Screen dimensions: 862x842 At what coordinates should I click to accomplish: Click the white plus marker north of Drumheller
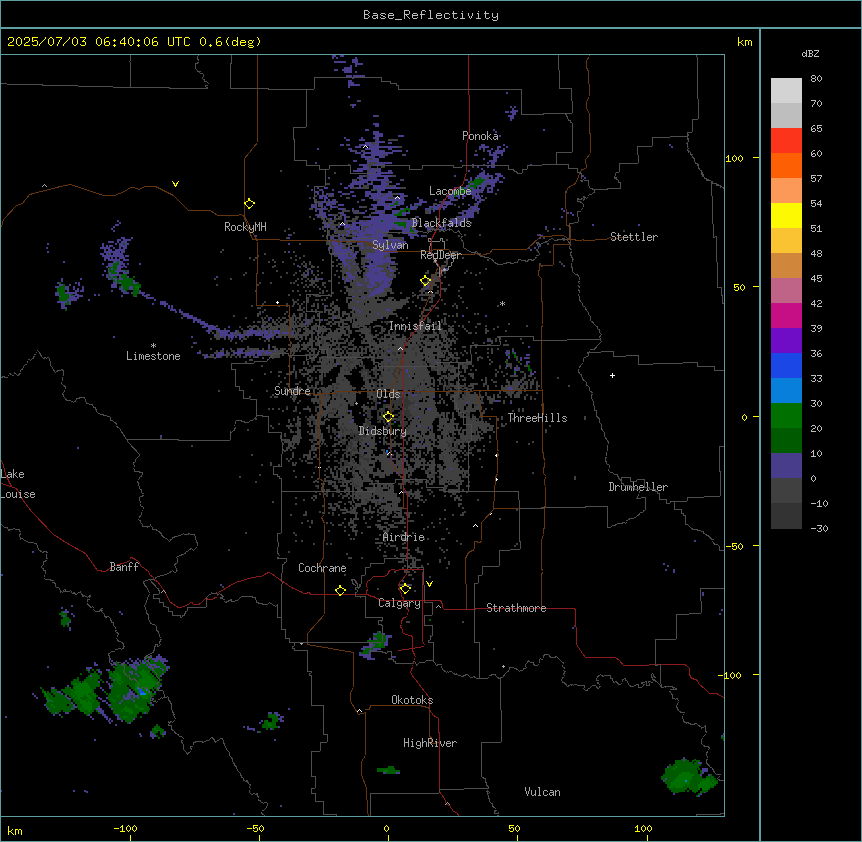[612, 375]
